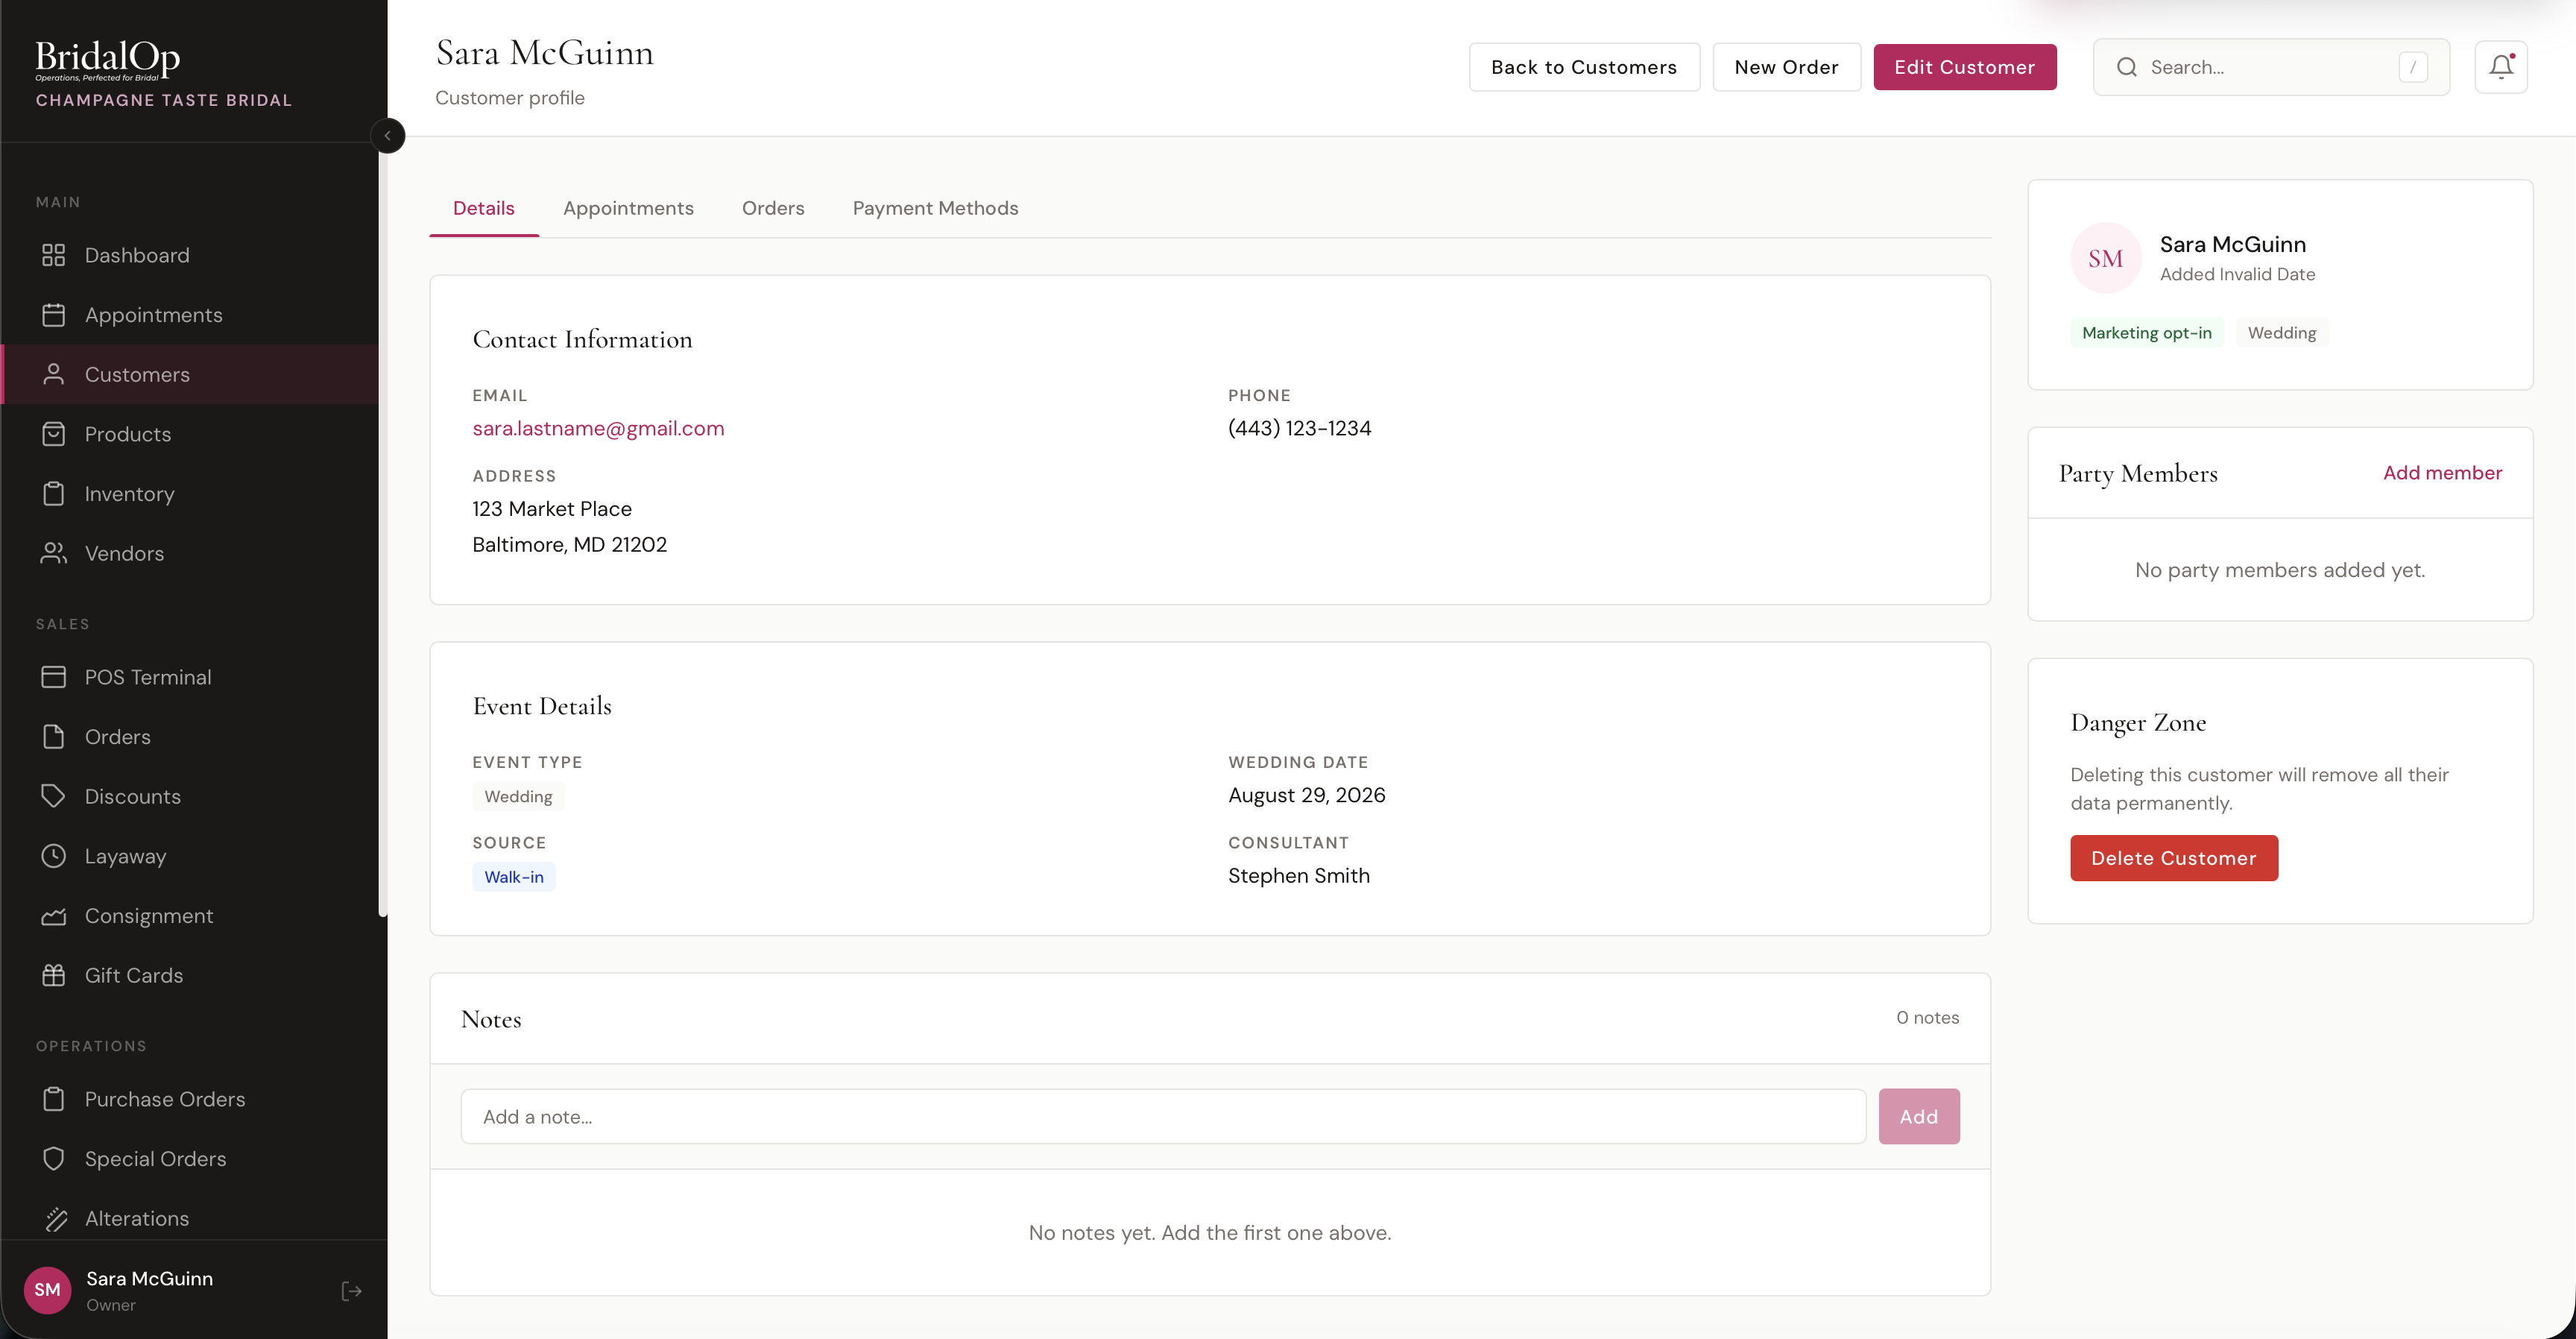The width and height of the screenshot is (2576, 1339).
Task: Open the Layaway section
Action: 125,856
